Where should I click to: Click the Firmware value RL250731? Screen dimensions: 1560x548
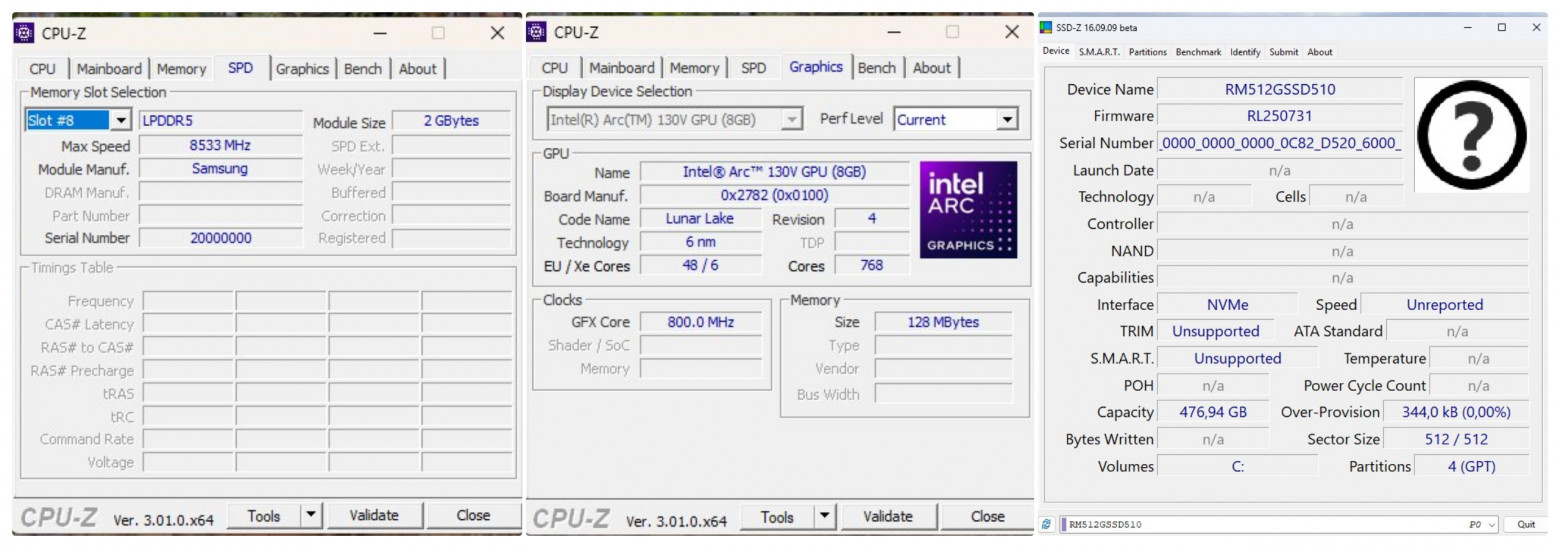(1280, 116)
